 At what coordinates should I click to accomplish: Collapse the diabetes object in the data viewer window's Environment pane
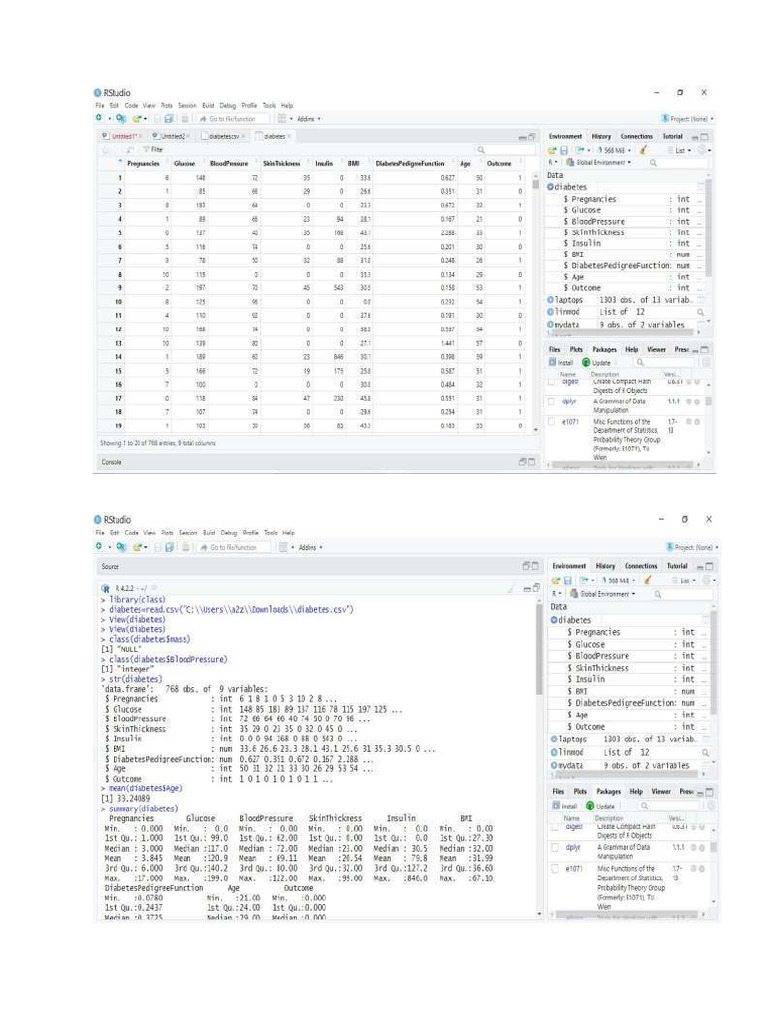550,187
